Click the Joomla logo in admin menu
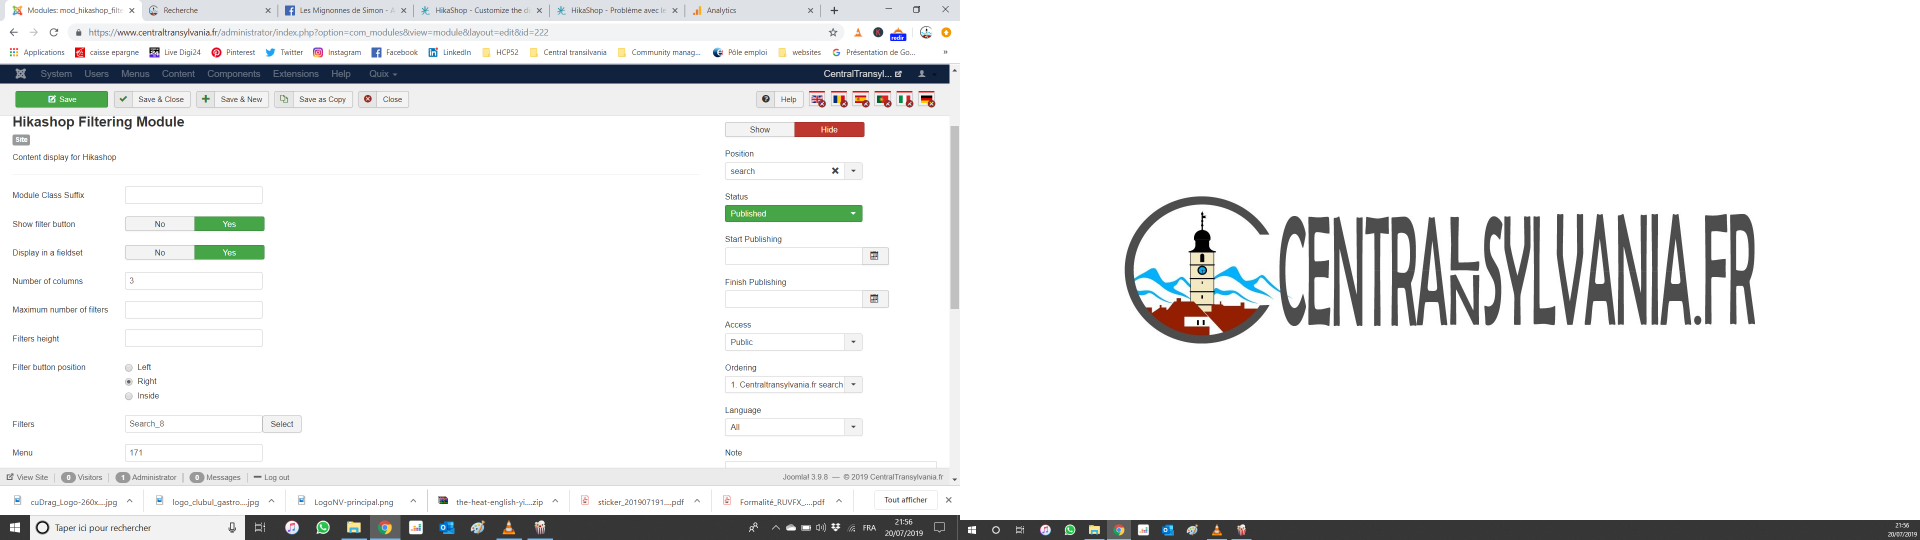The width and height of the screenshot is (1920, 540). click(x=21, y=74)
